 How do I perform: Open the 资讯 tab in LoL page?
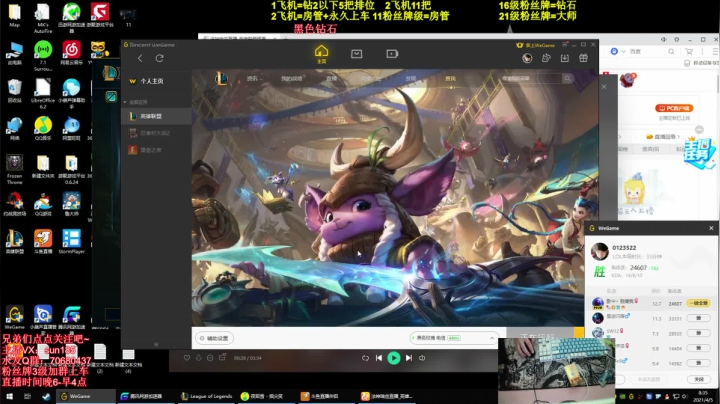[252, 79]
